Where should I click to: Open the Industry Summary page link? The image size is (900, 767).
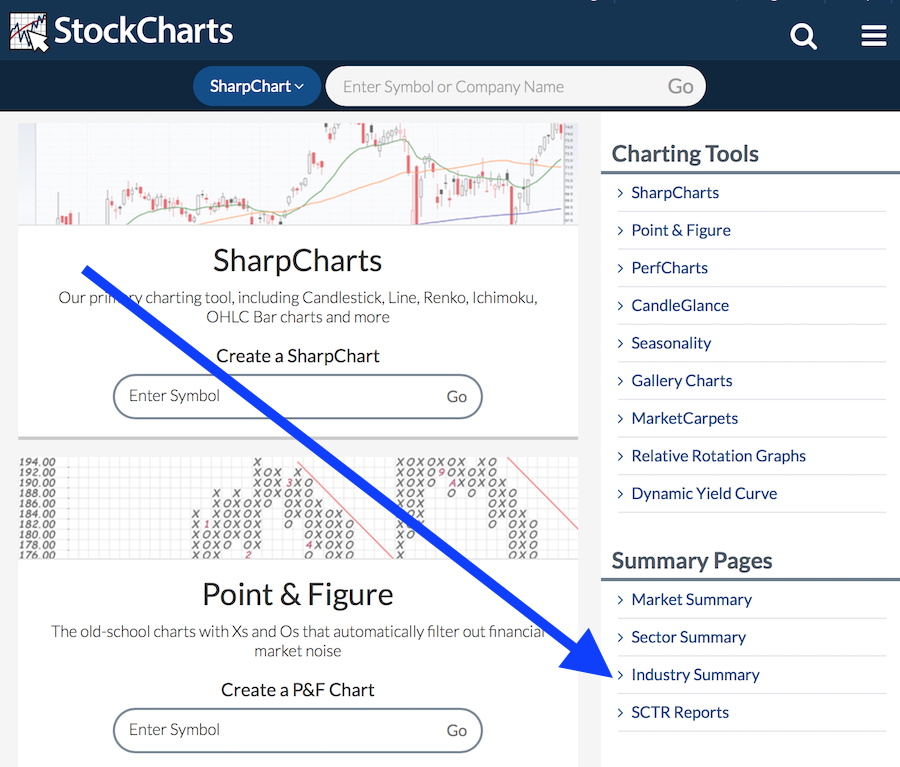[x=695, y=675]
